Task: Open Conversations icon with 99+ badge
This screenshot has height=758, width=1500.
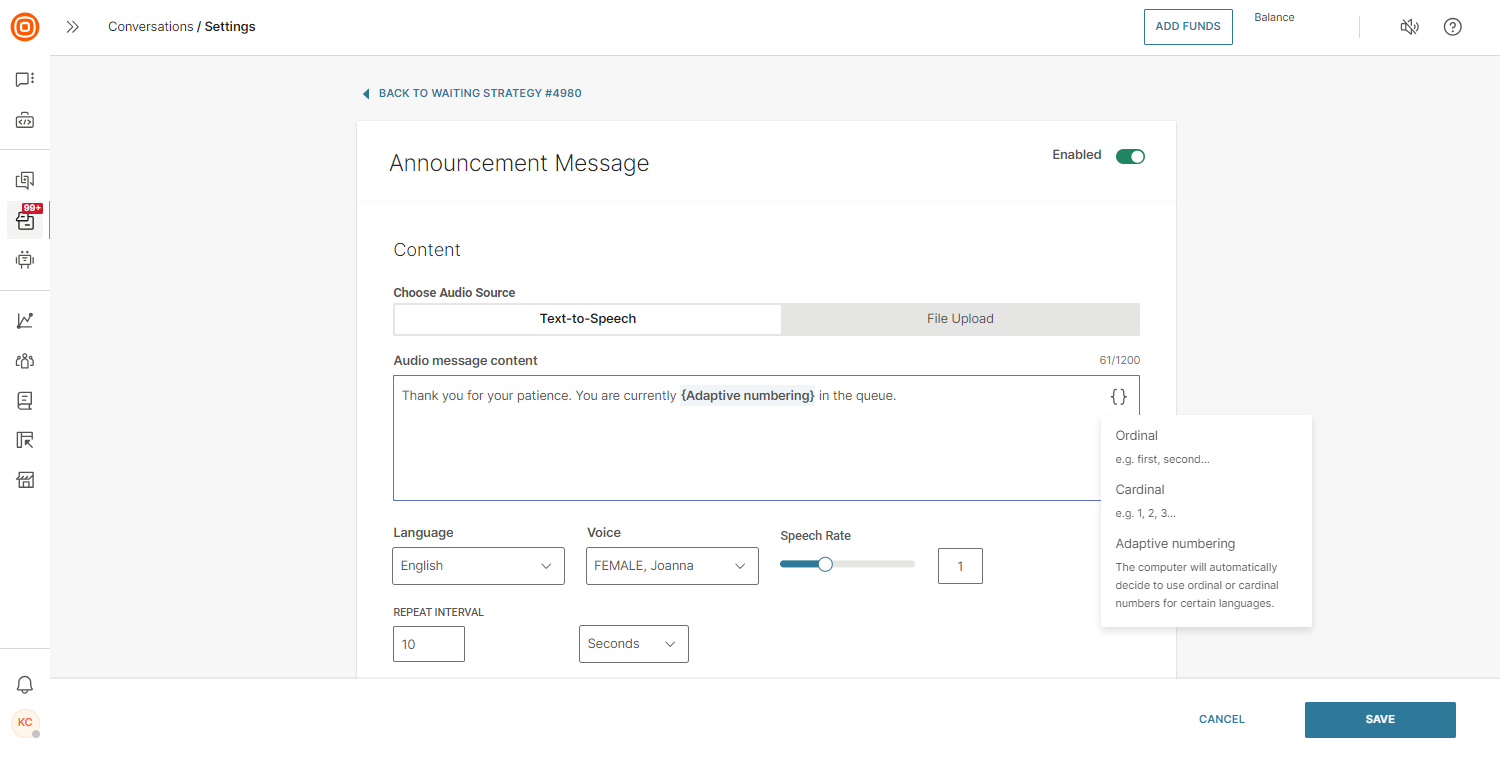Action: point(26,220)
